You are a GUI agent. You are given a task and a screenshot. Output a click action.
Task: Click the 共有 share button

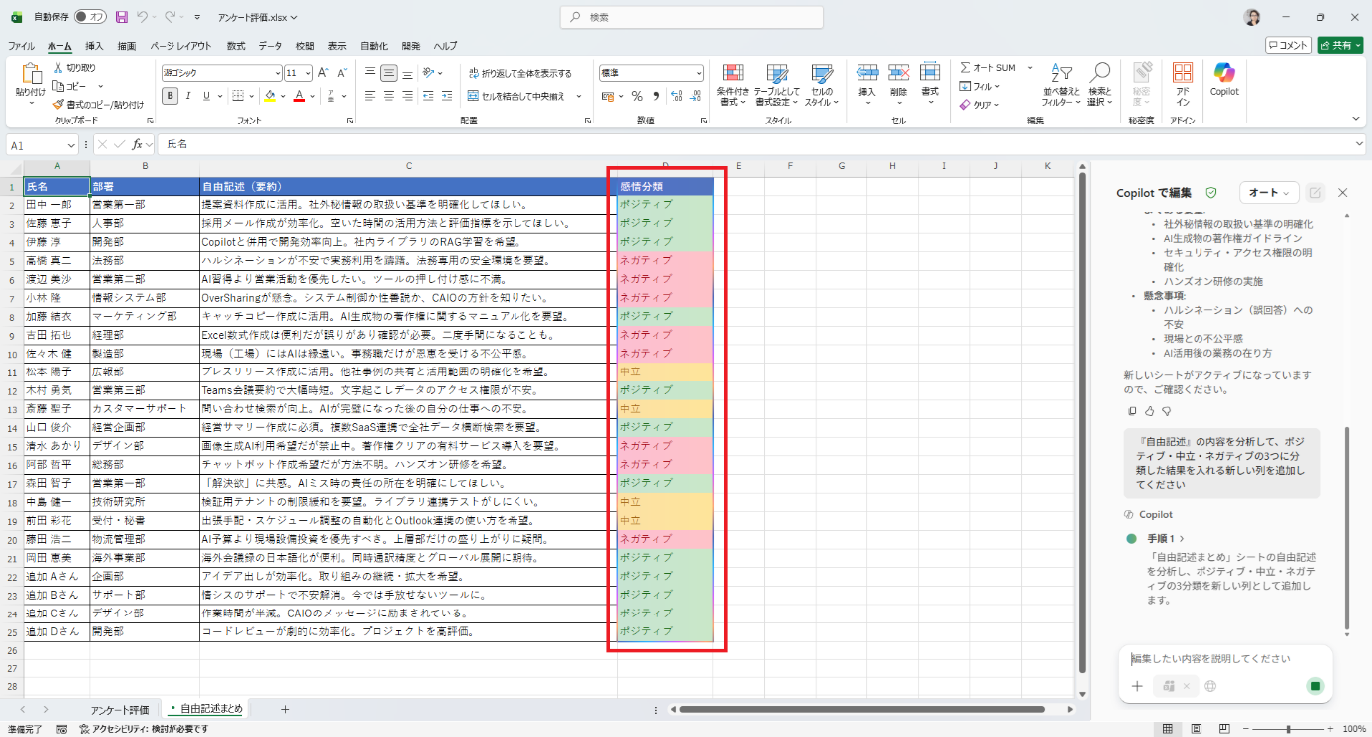coord(1339,45)
